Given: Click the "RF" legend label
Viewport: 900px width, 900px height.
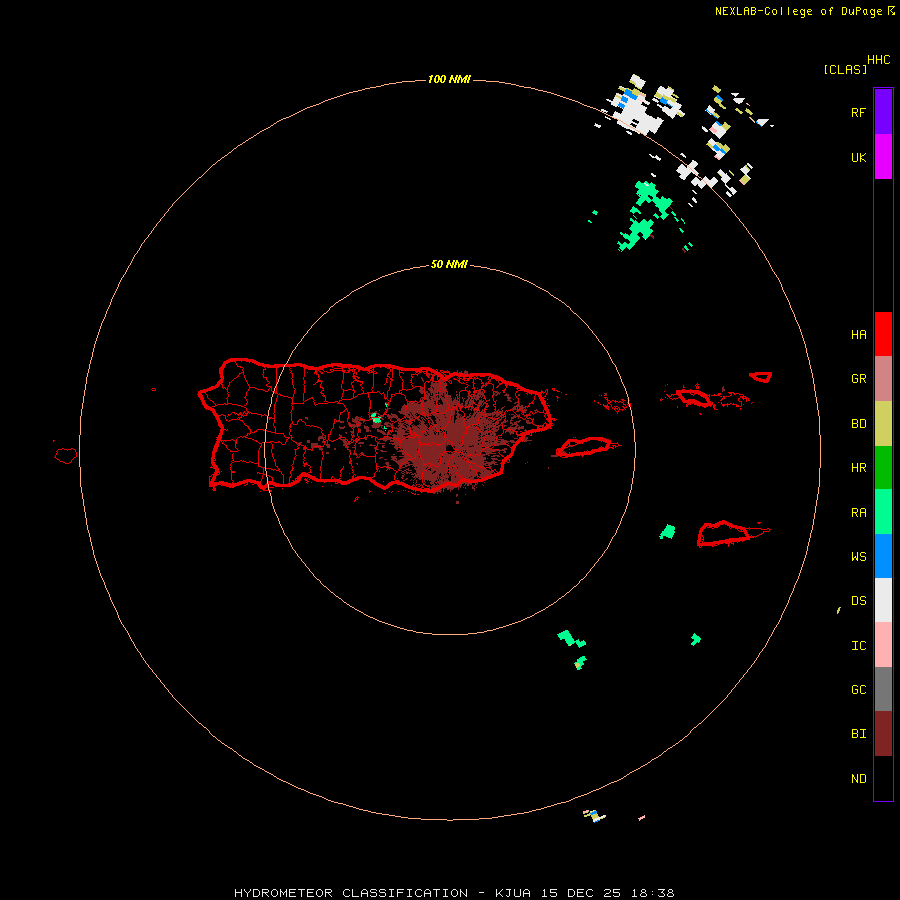Looking at the screenshot, I should [x=858, y=112].
